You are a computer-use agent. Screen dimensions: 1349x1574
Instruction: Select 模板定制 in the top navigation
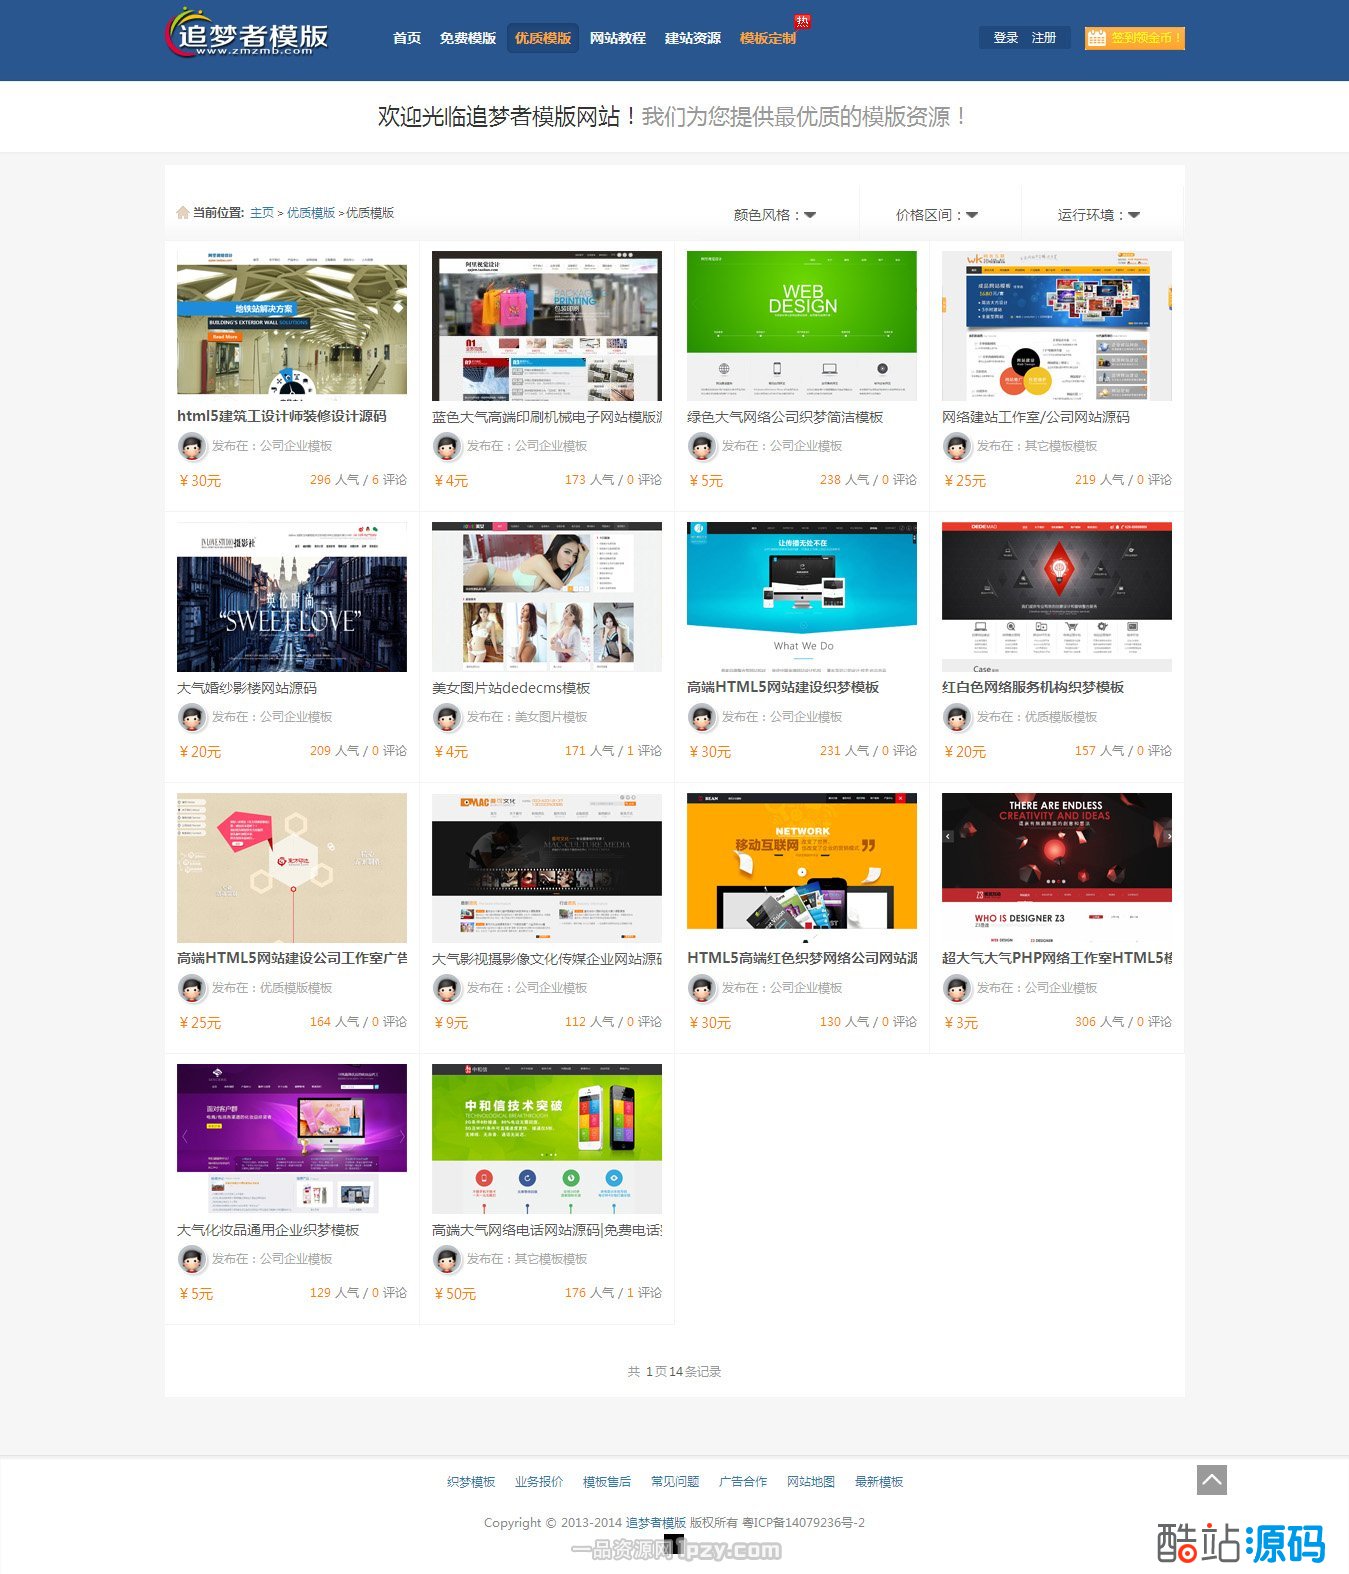[767, 38]
